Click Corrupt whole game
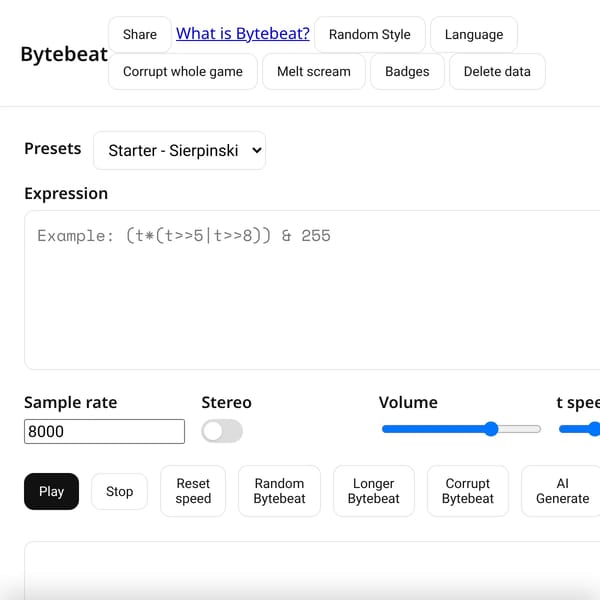Screen dimensions: 600x600 [x=183, y=72]
